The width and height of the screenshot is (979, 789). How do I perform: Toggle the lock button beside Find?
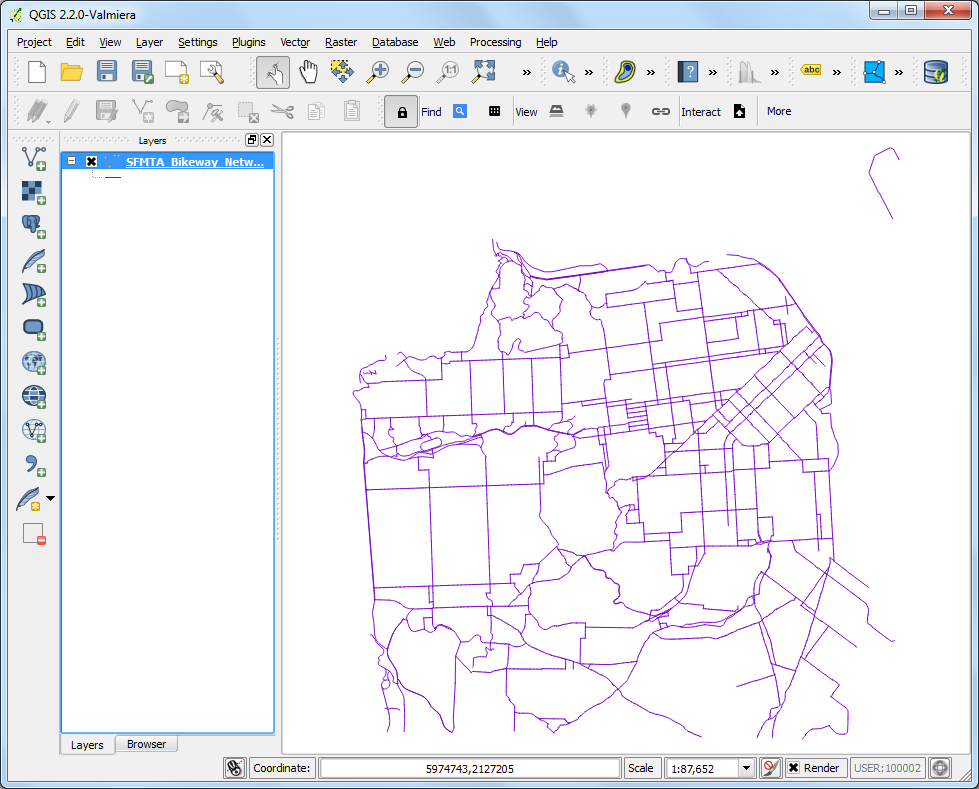coord(401,112)
